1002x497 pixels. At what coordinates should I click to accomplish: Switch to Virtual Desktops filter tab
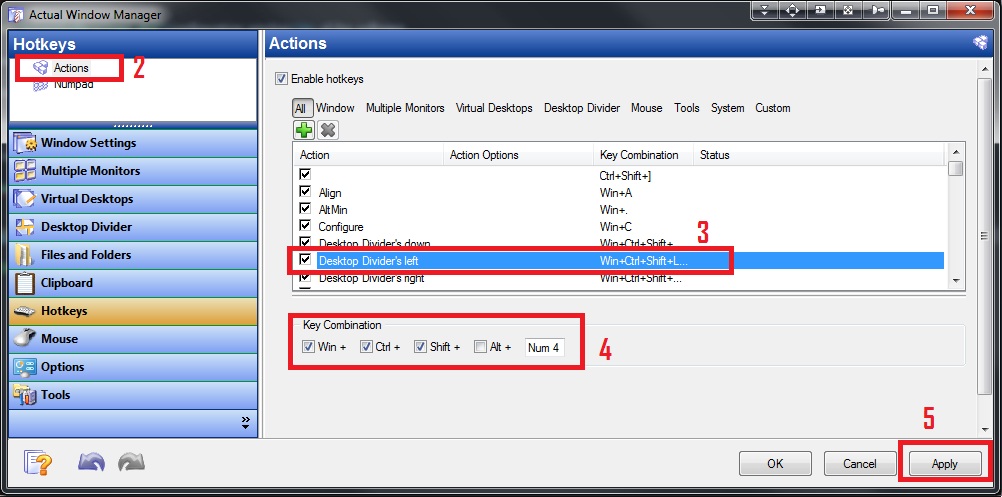pyautogui.click(x=494, y=108)
